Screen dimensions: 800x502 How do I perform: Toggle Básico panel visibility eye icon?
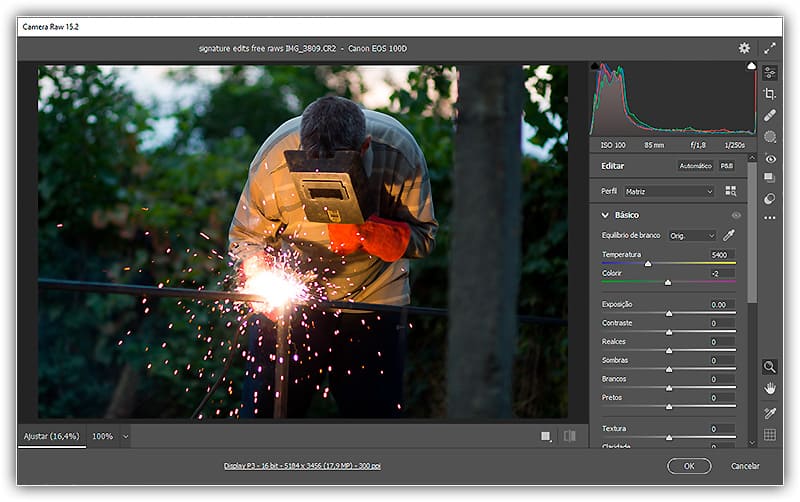point(736,215)
